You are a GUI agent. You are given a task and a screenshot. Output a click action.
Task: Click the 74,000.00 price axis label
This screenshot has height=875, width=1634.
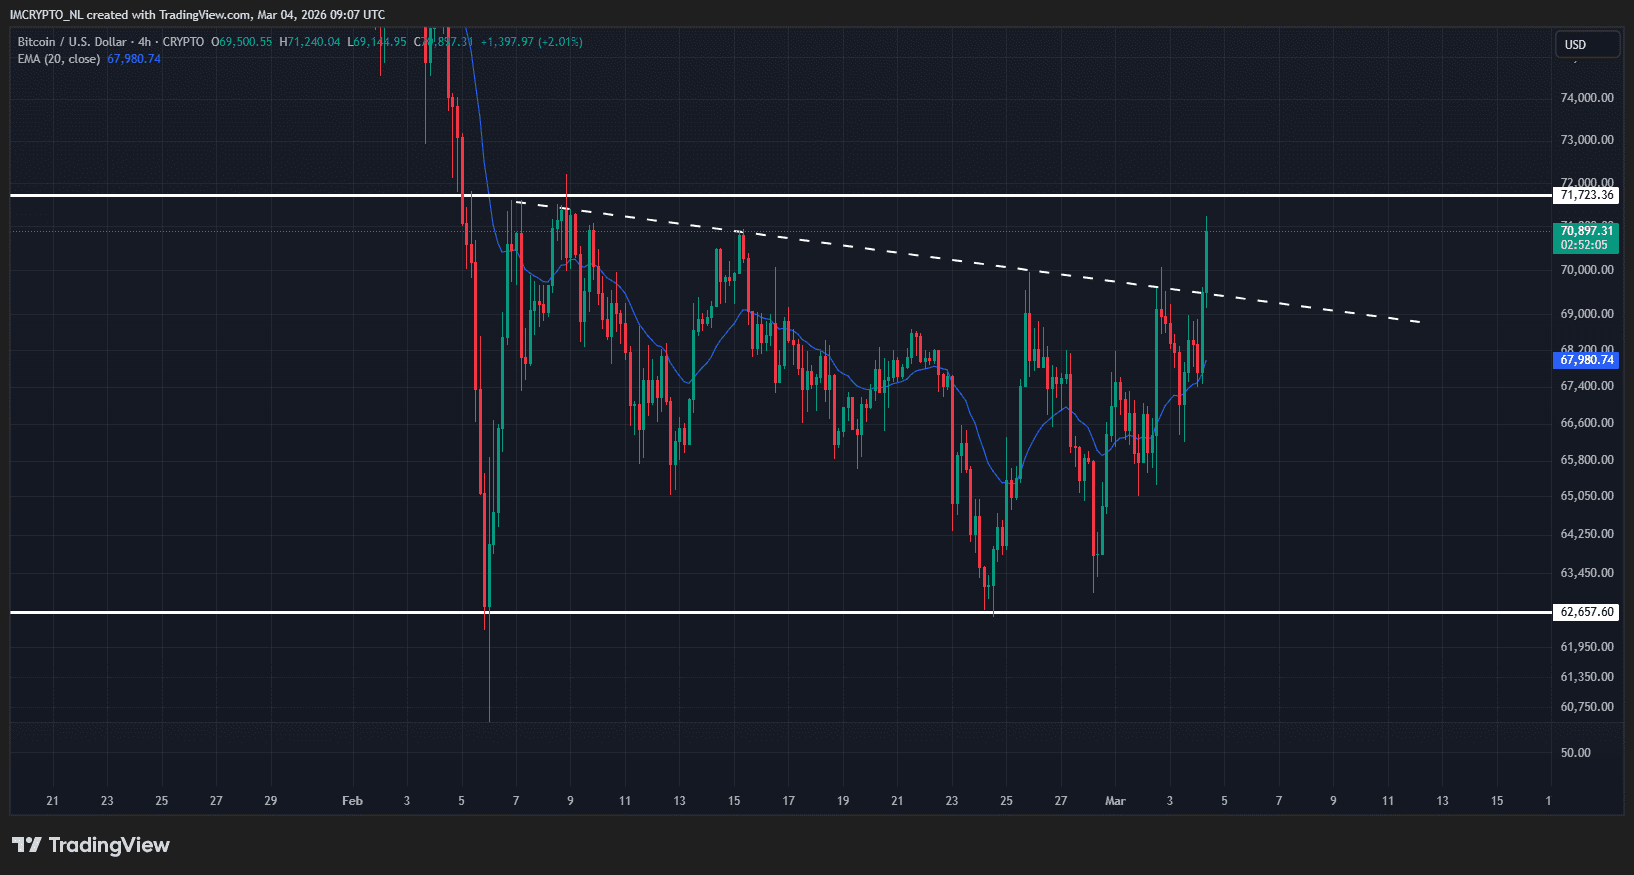click(1586, 98)
